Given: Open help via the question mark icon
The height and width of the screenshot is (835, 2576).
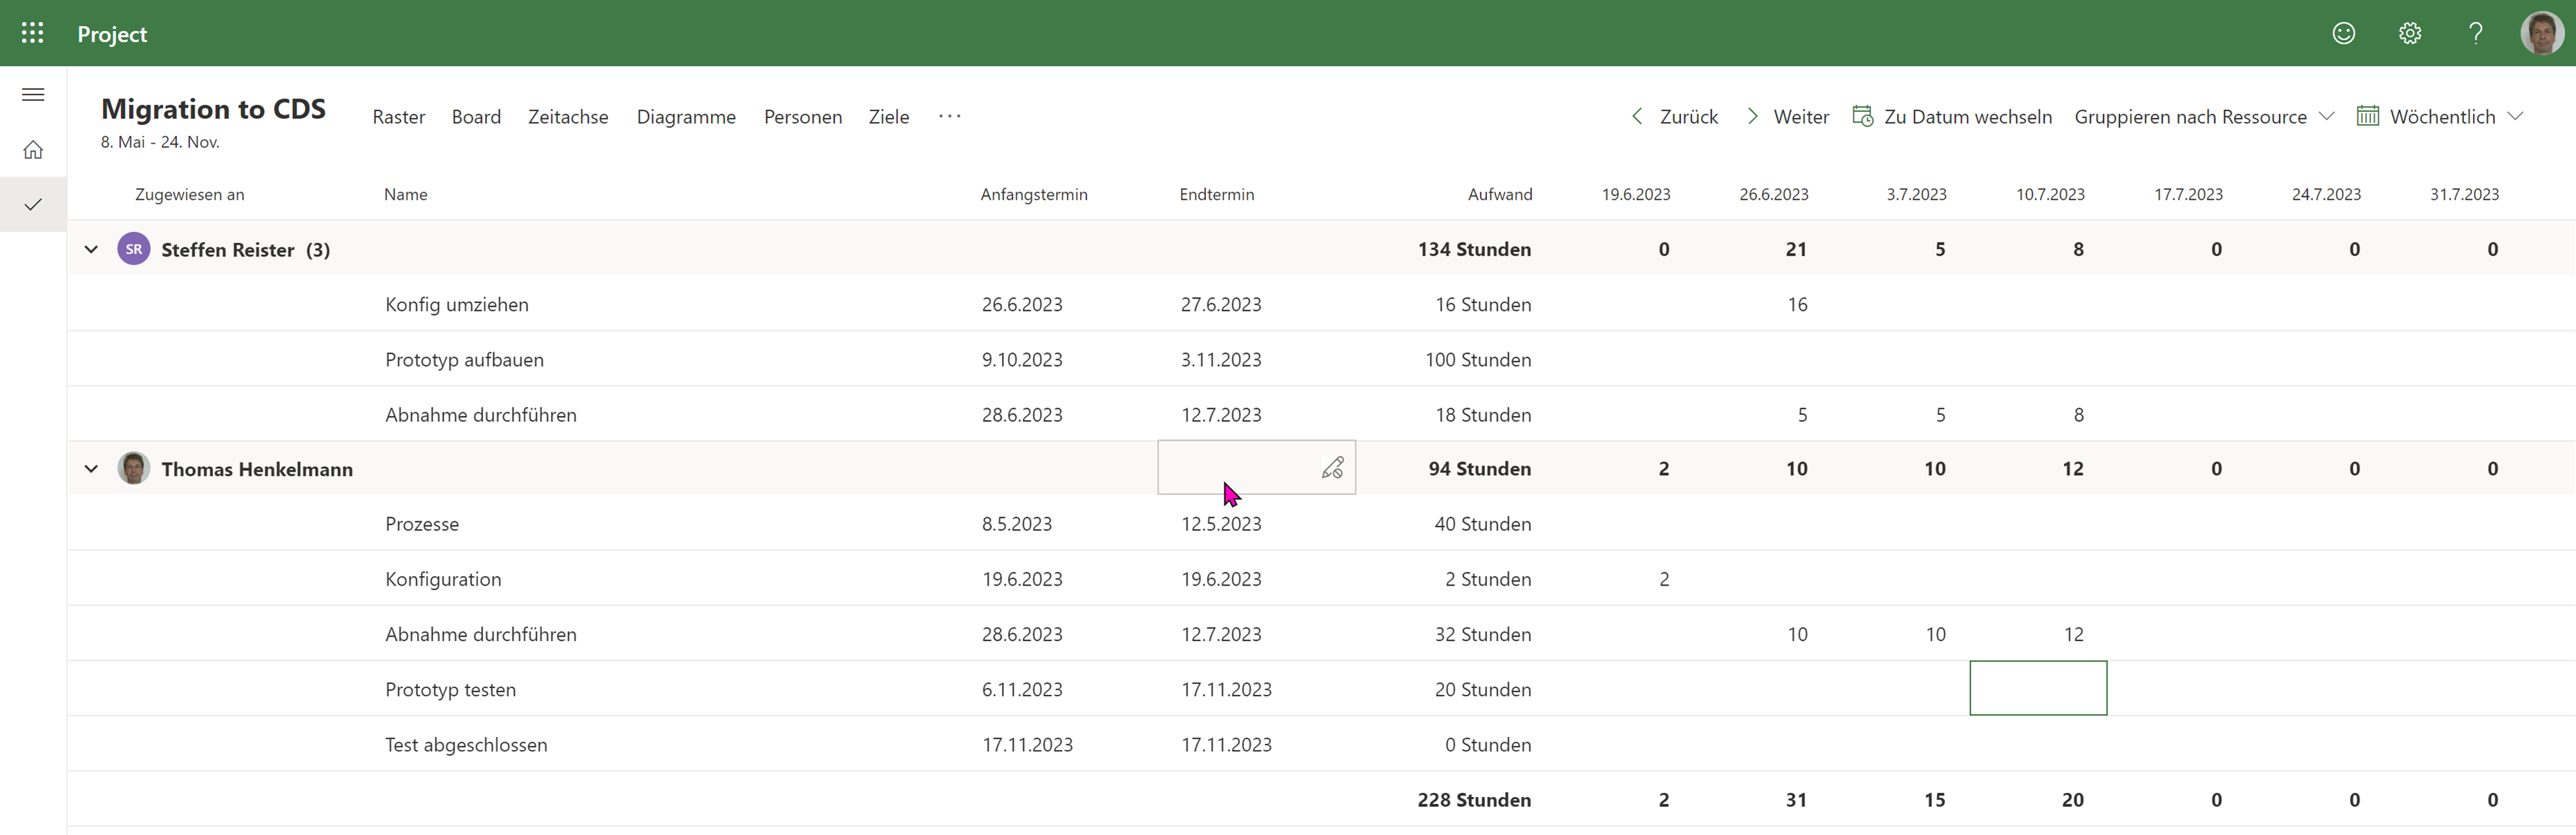Looking at the screenshot, I should [x=2476, y=33].
